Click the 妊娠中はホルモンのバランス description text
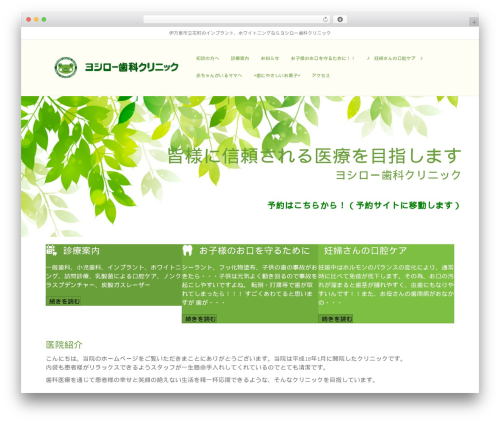This screenshot has height=423, width=500. [x=386, y=285]
